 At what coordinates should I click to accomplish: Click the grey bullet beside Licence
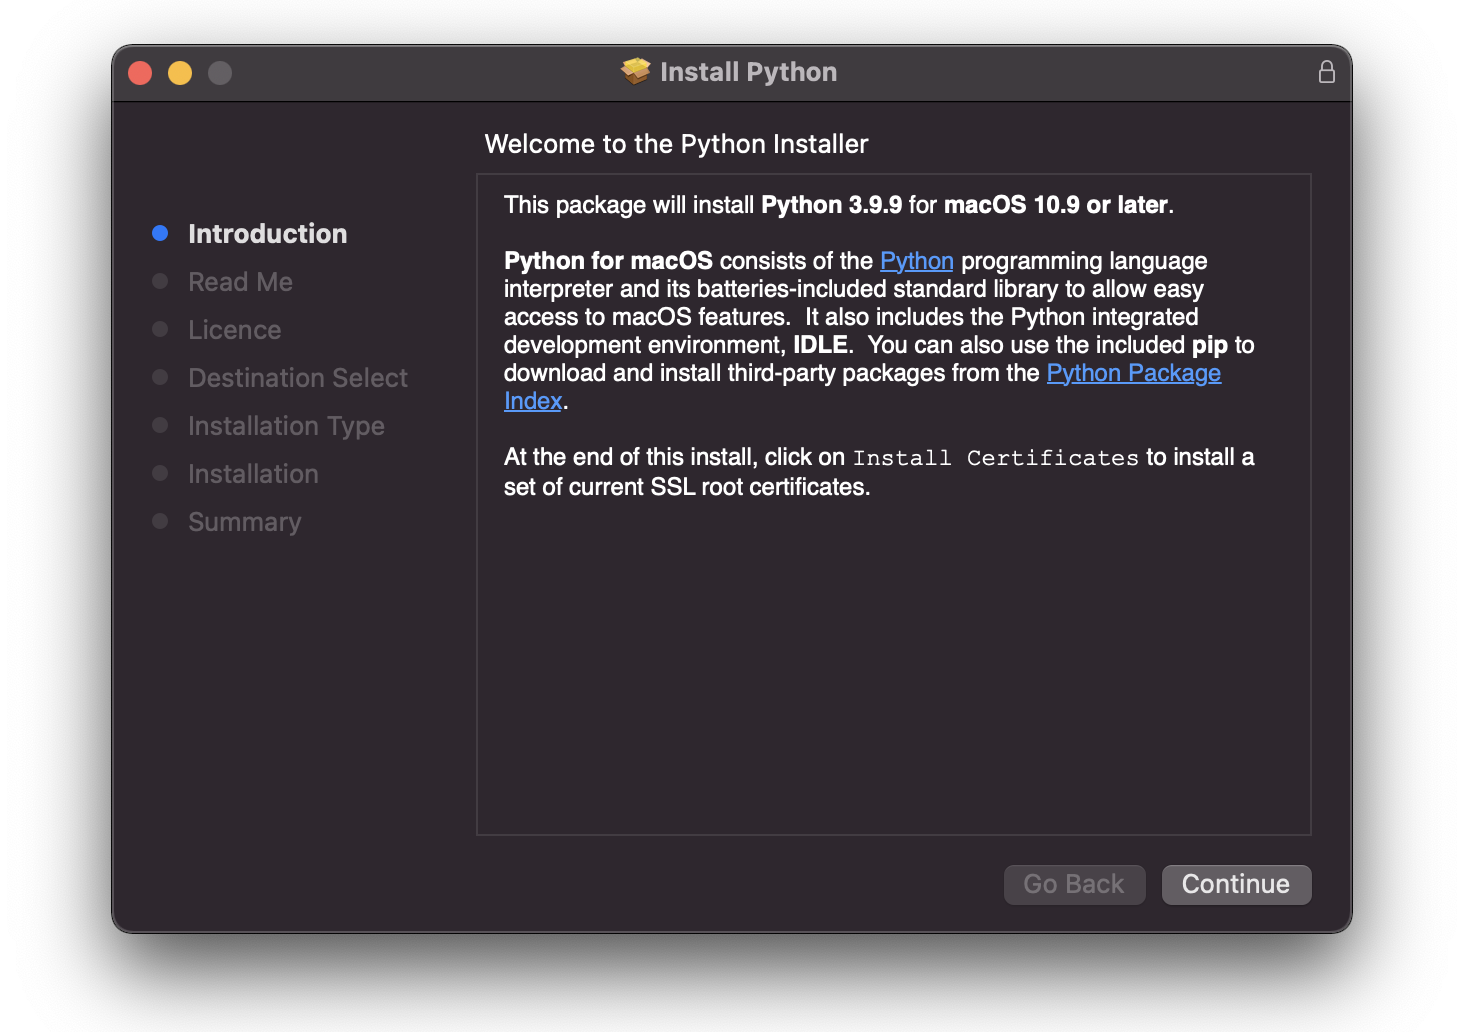(160, 329)
